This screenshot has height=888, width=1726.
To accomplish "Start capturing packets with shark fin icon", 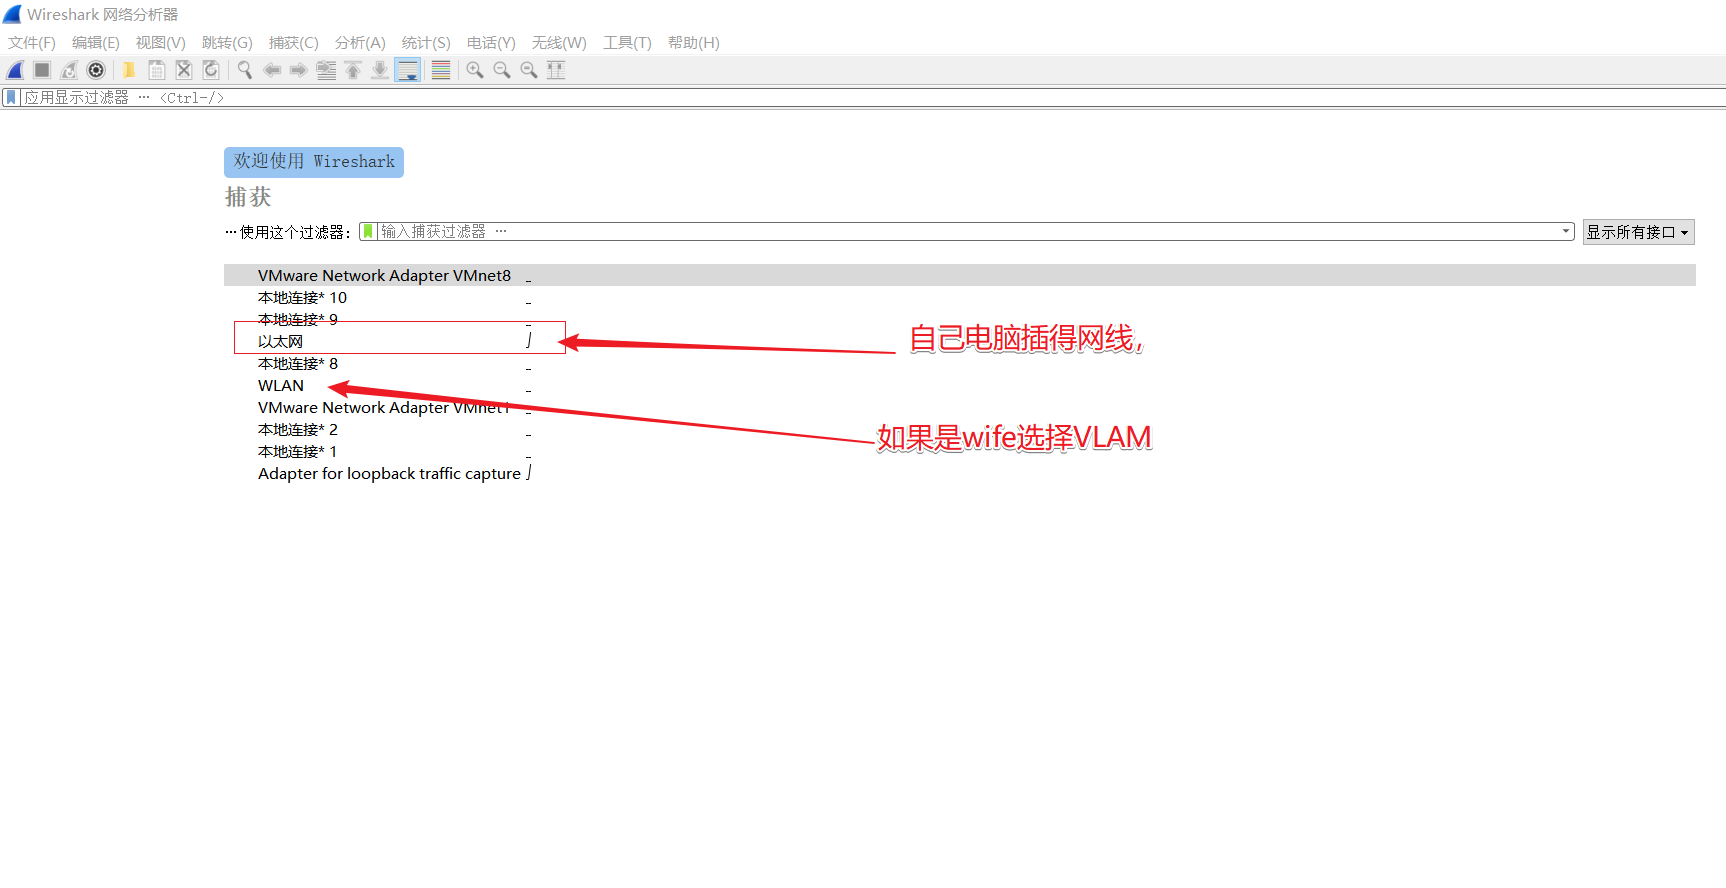I will point(15,70).
